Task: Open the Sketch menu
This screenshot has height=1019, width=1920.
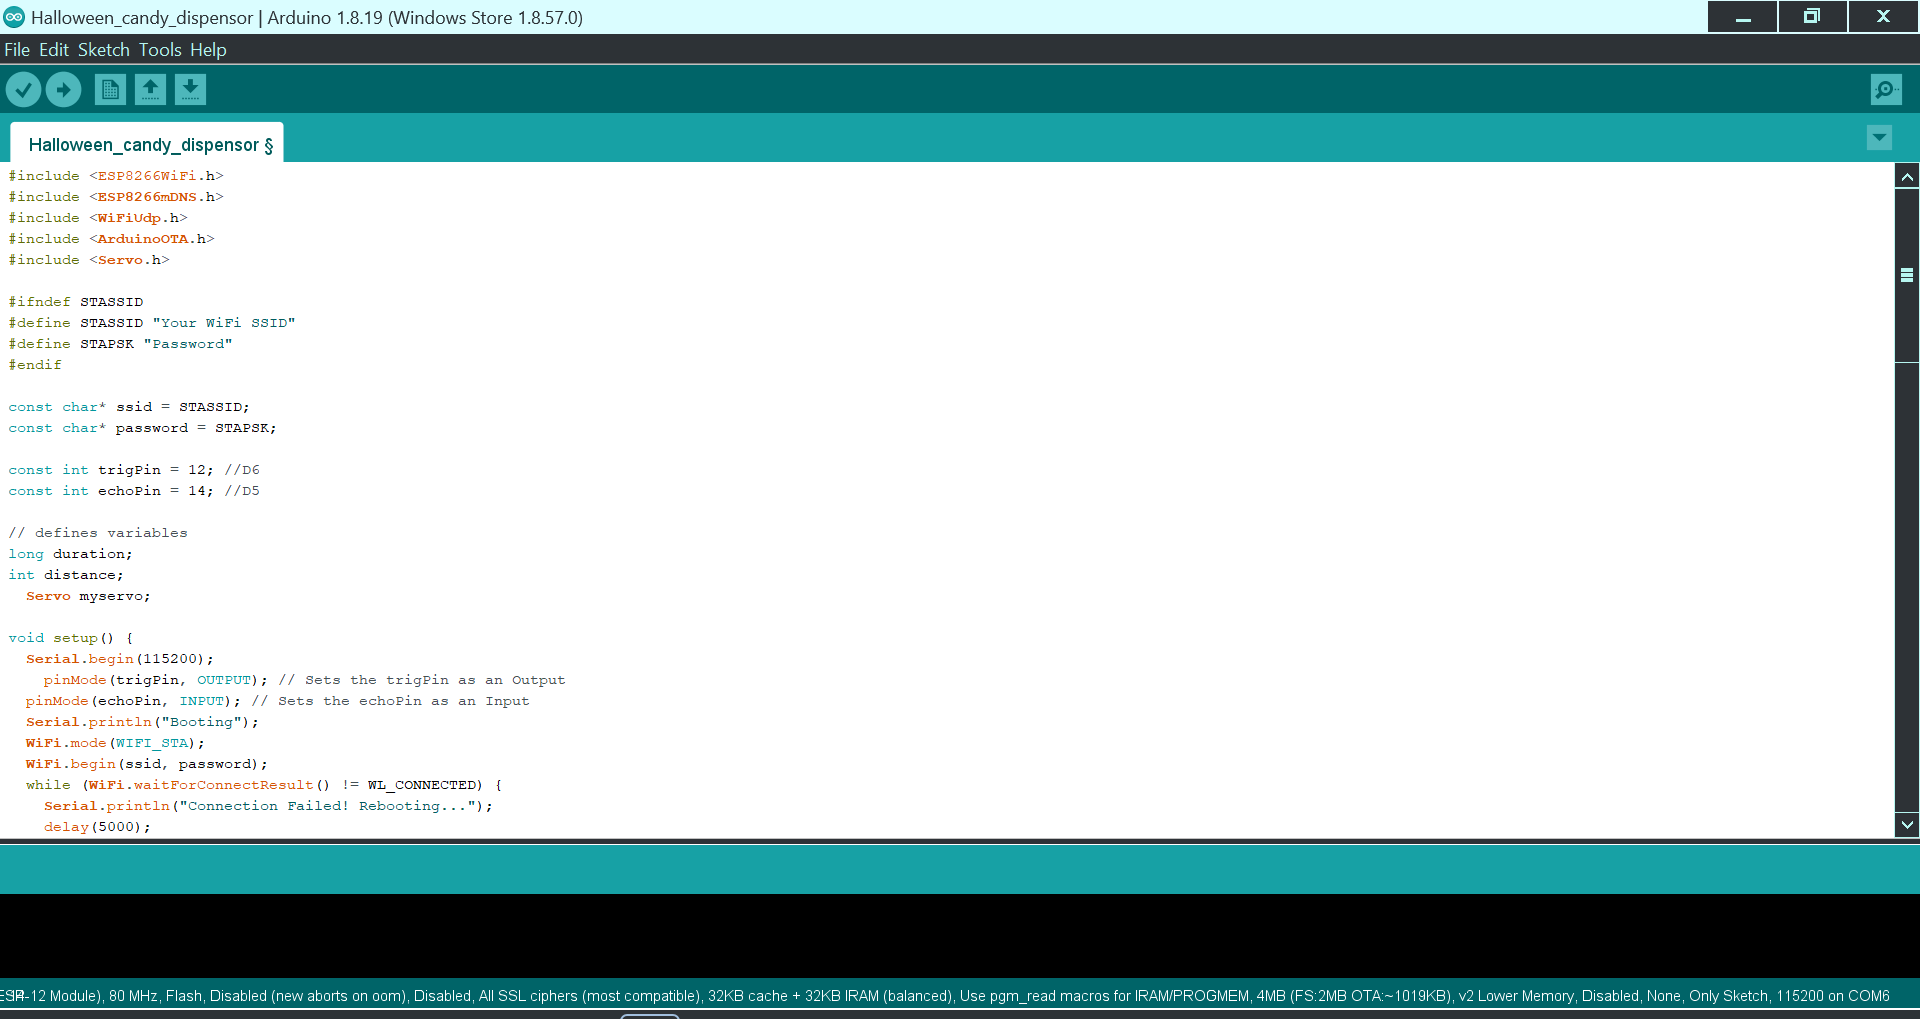Action: [x=104, y=49]
